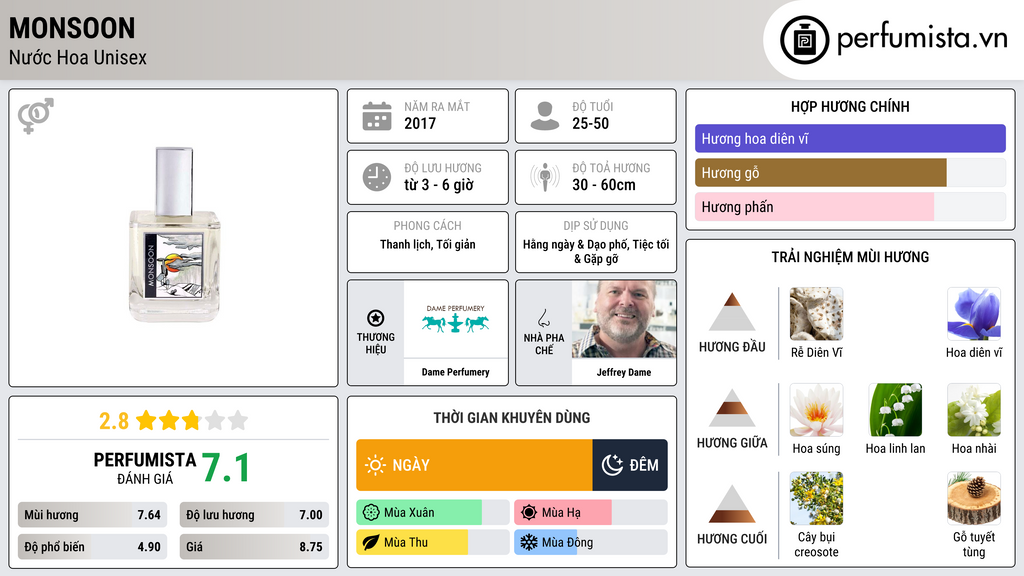
Task: Click the calendar icon beside Năm ra mắt
Action: (x=377, y=116)
